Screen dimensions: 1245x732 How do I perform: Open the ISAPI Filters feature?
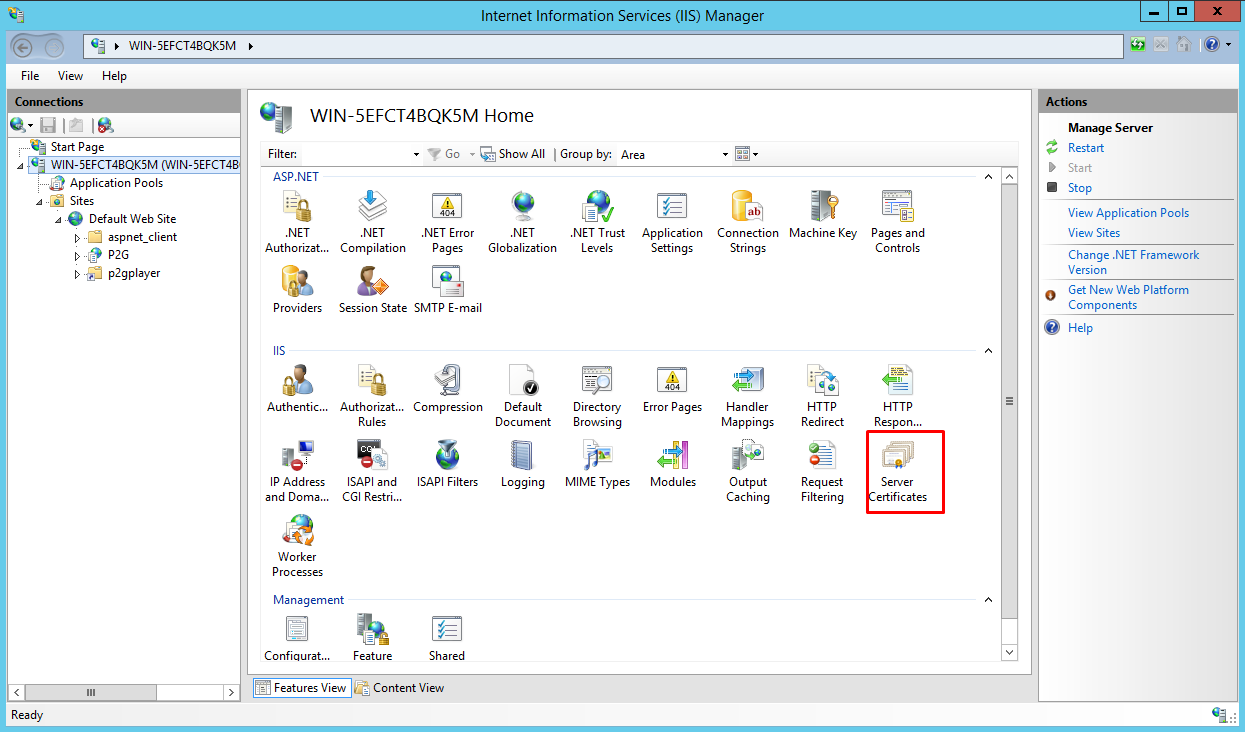point(447,464)
